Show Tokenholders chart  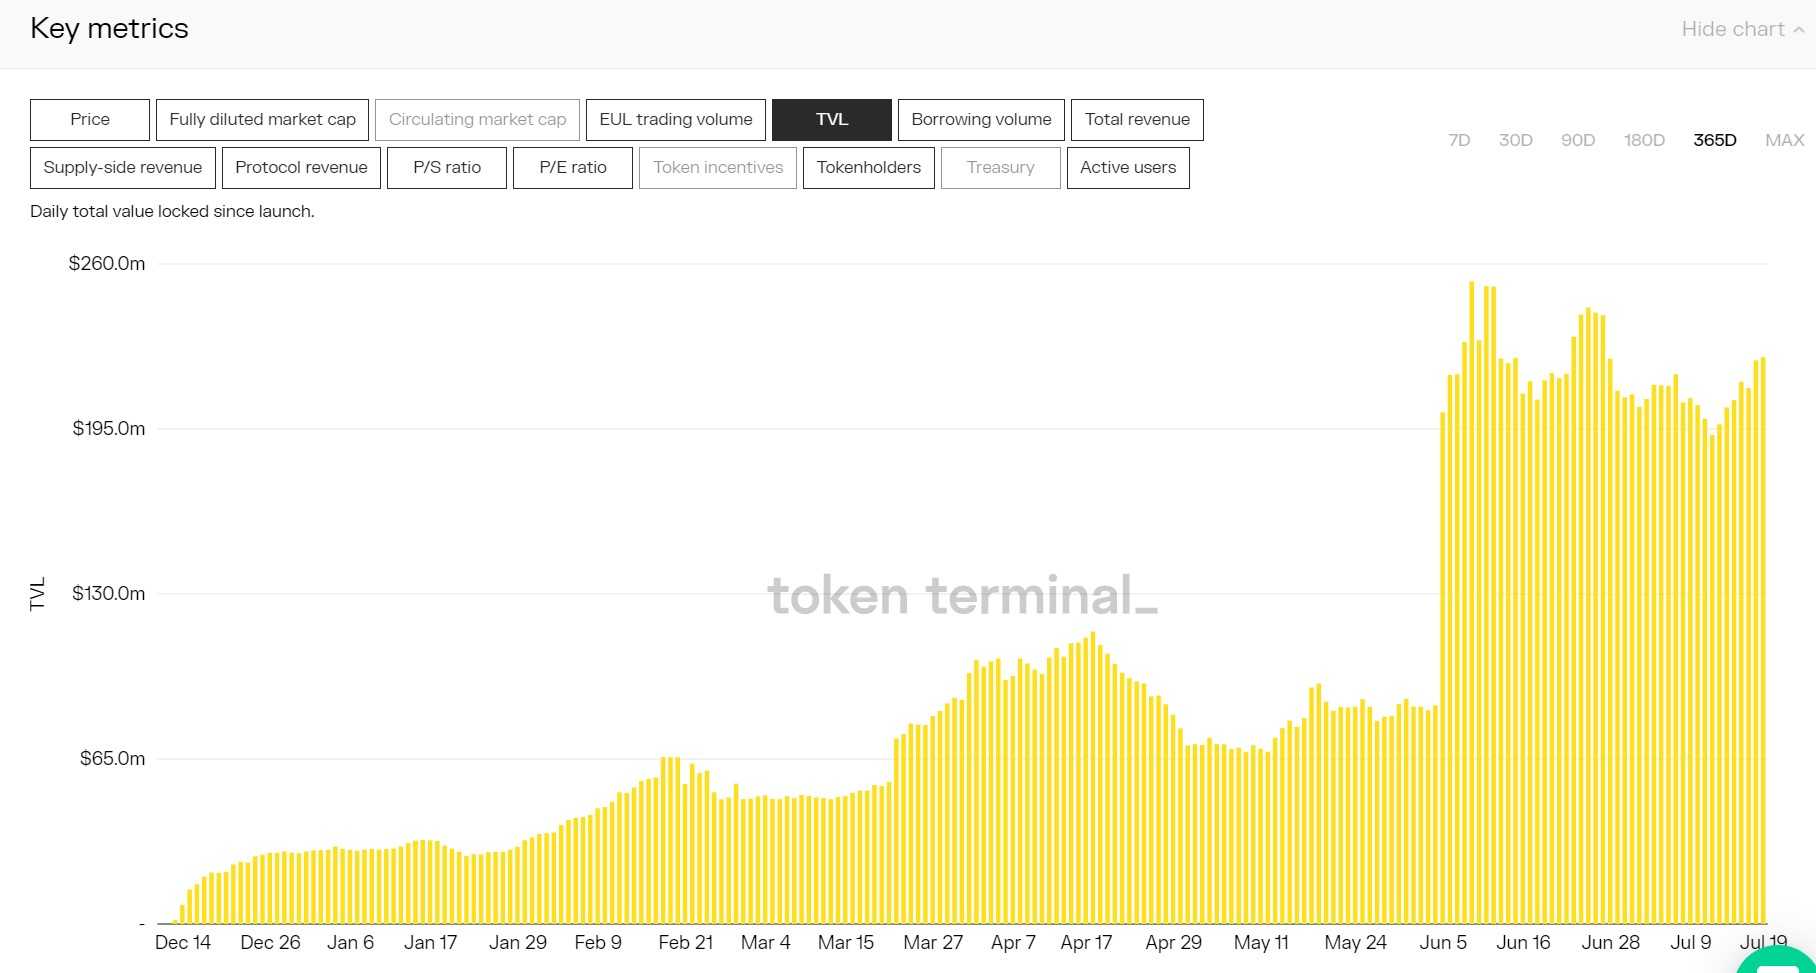(868, 168)
